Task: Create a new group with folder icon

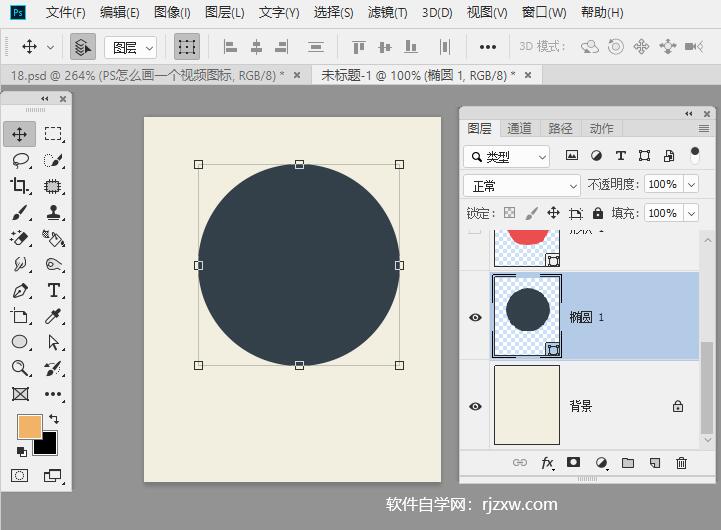Action: click(x=628, y=463)
